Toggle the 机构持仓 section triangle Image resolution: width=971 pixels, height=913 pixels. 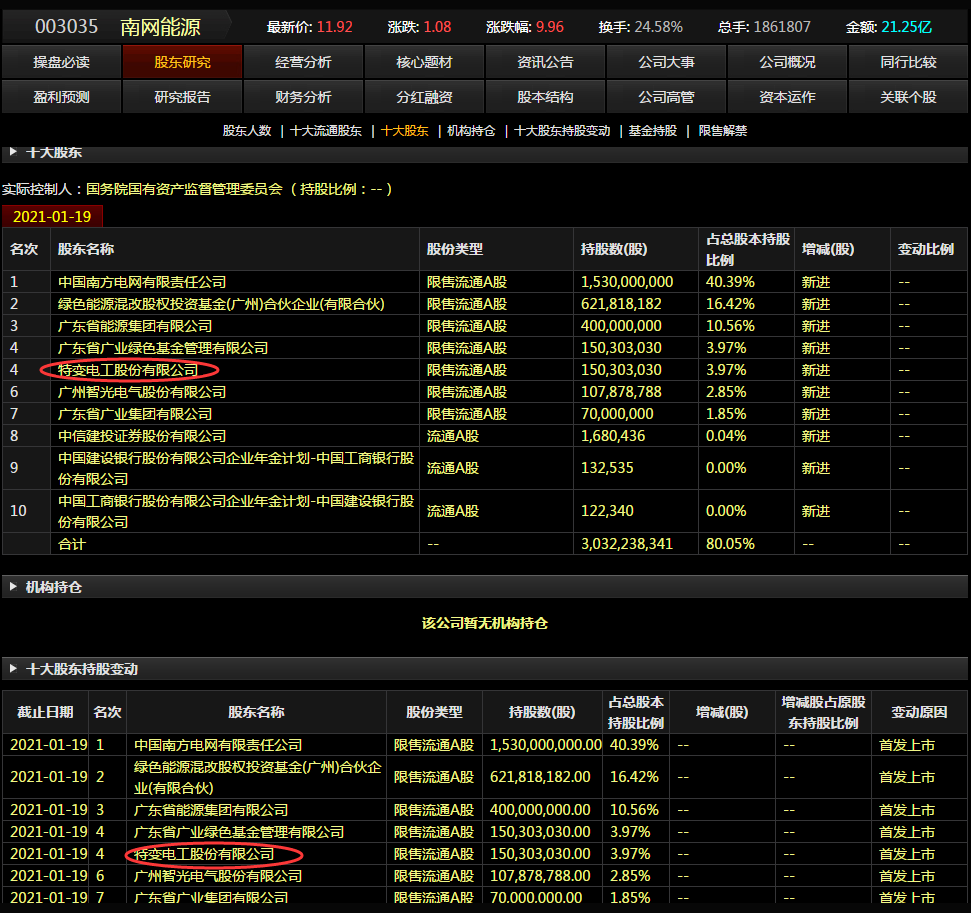pyautogui.click(x=13, y=587)
